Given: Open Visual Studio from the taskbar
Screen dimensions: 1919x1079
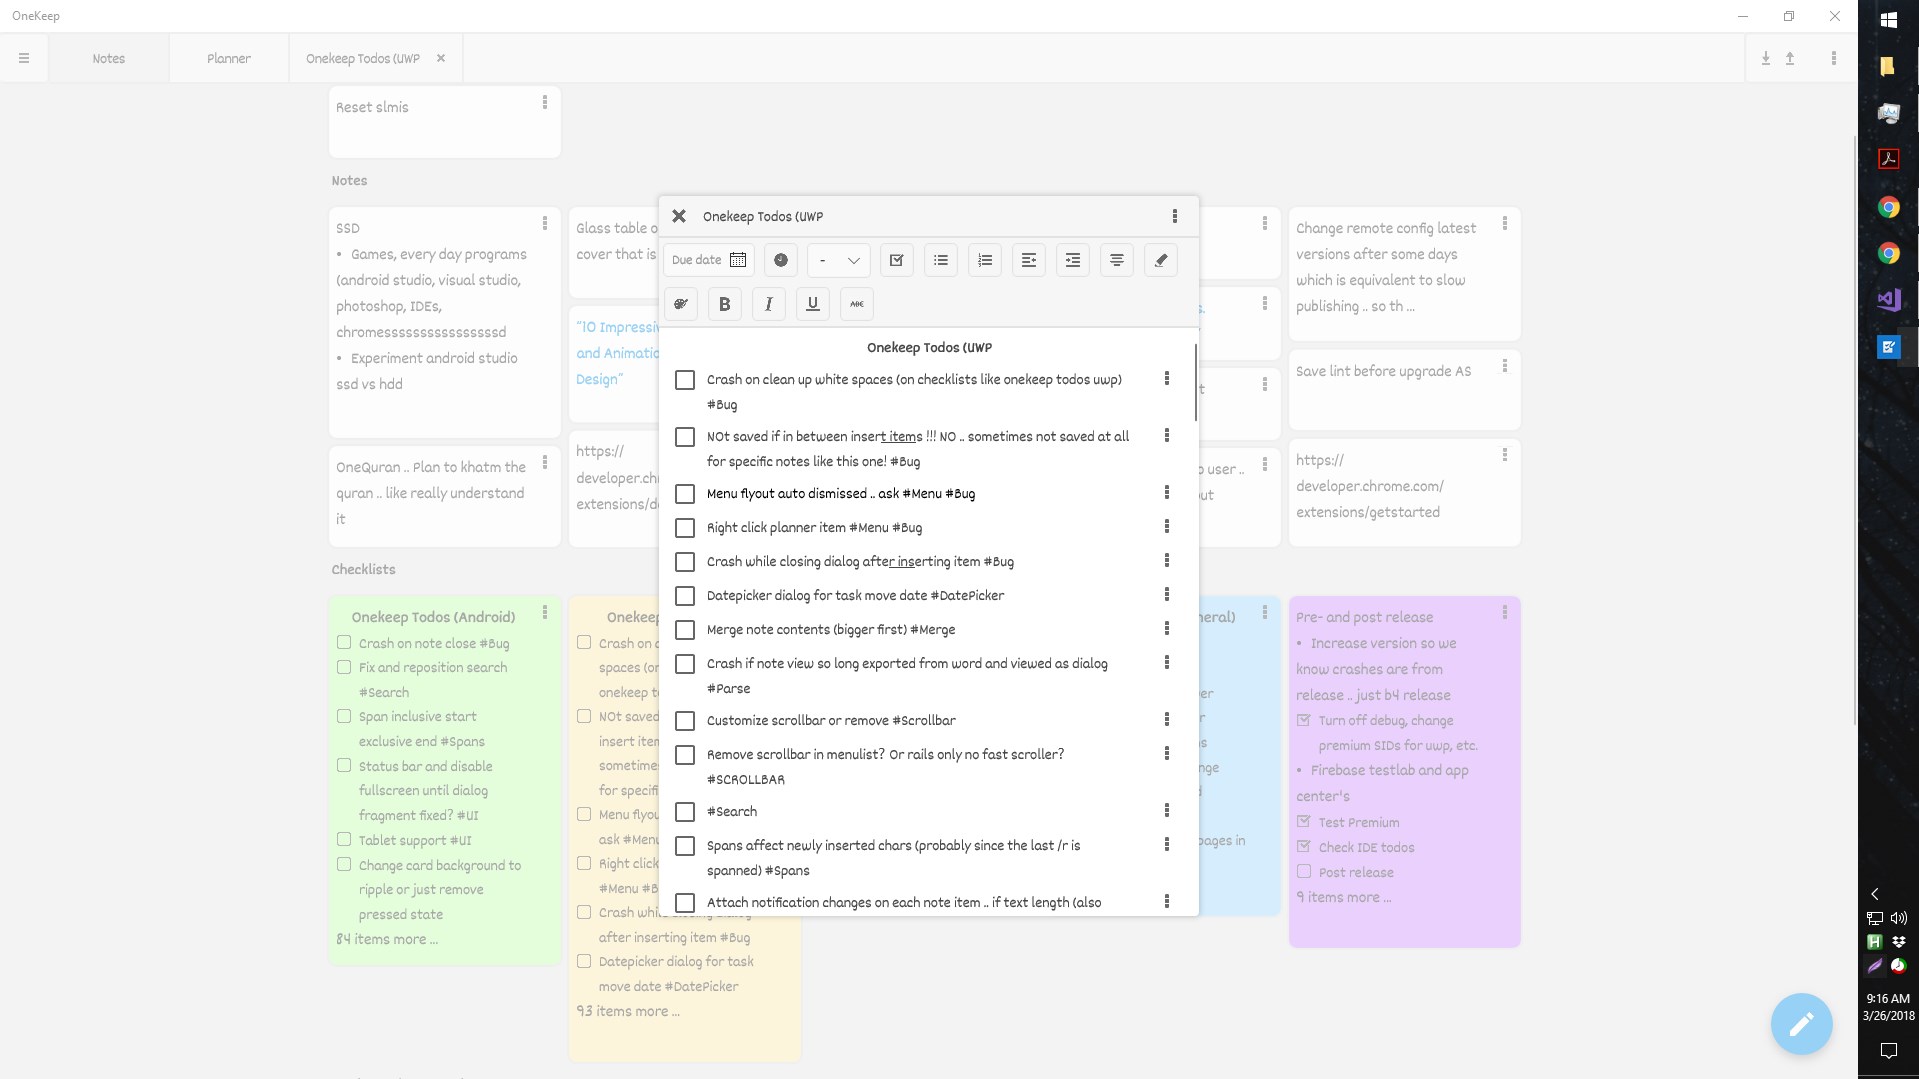Looking at the screenshot, I should [x=1888, y=299].
